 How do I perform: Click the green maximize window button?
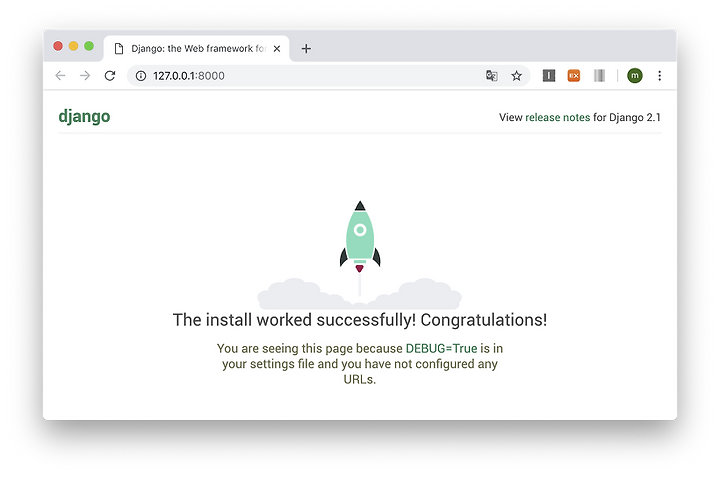89,46
